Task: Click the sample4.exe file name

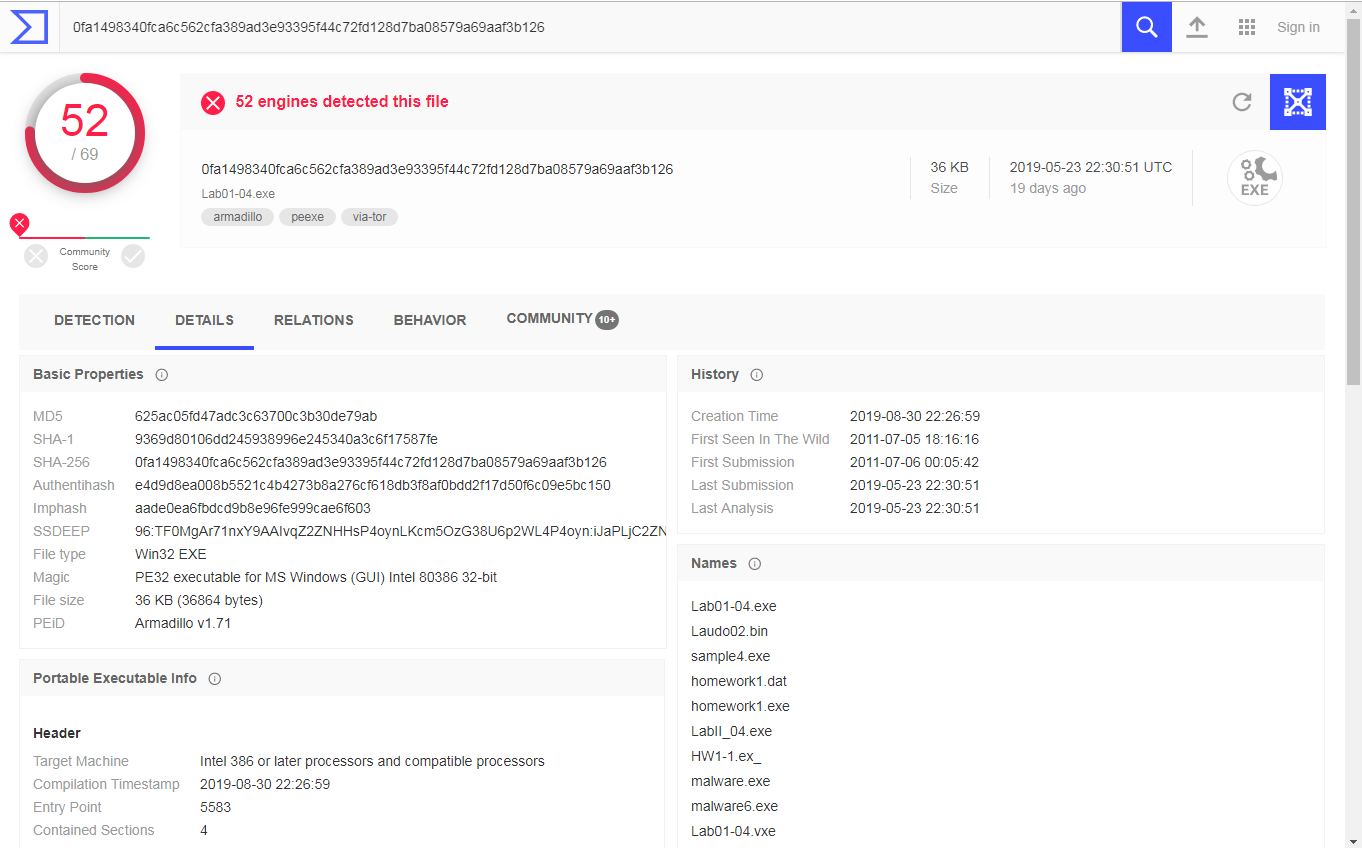Action: [x=730, y=656]
